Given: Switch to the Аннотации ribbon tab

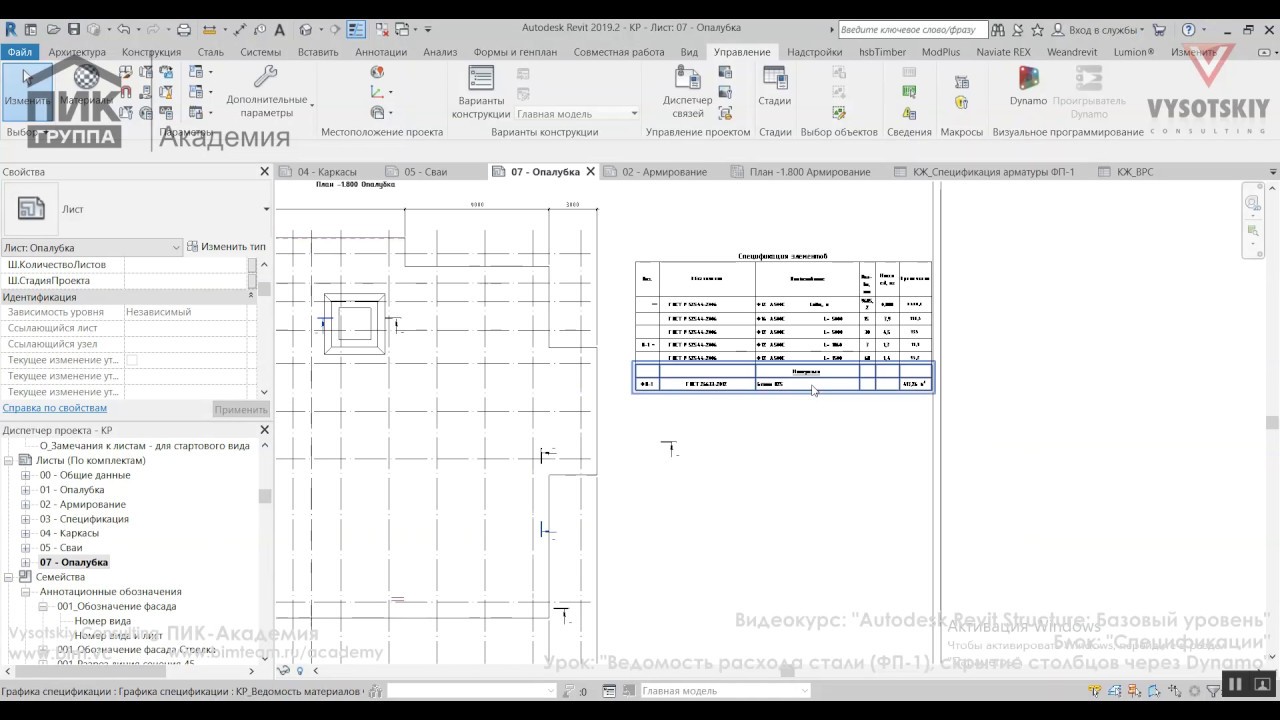Looking at the screenshot, I should (381, 52).
